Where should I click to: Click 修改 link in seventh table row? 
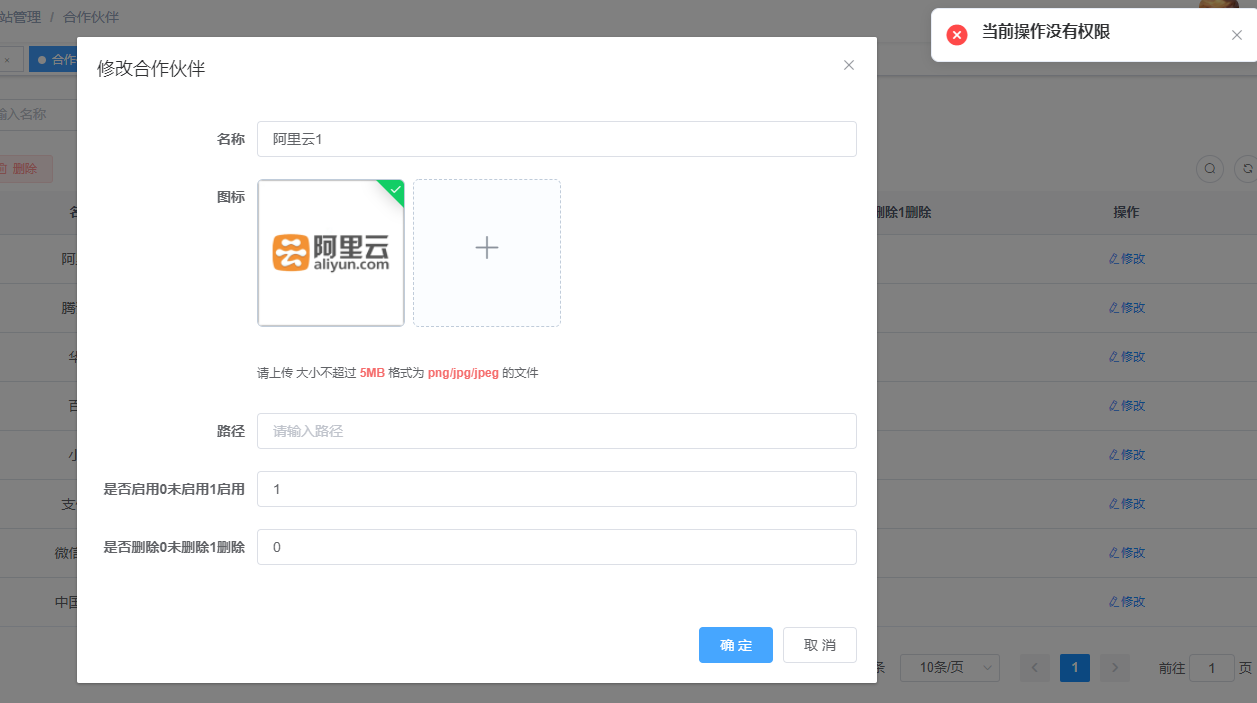[x=1127, y=552]
